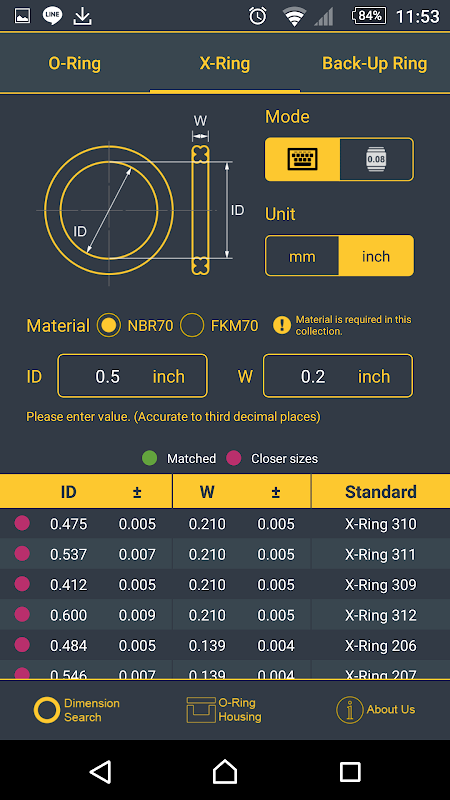Tap Android home navigation icon

225,770
